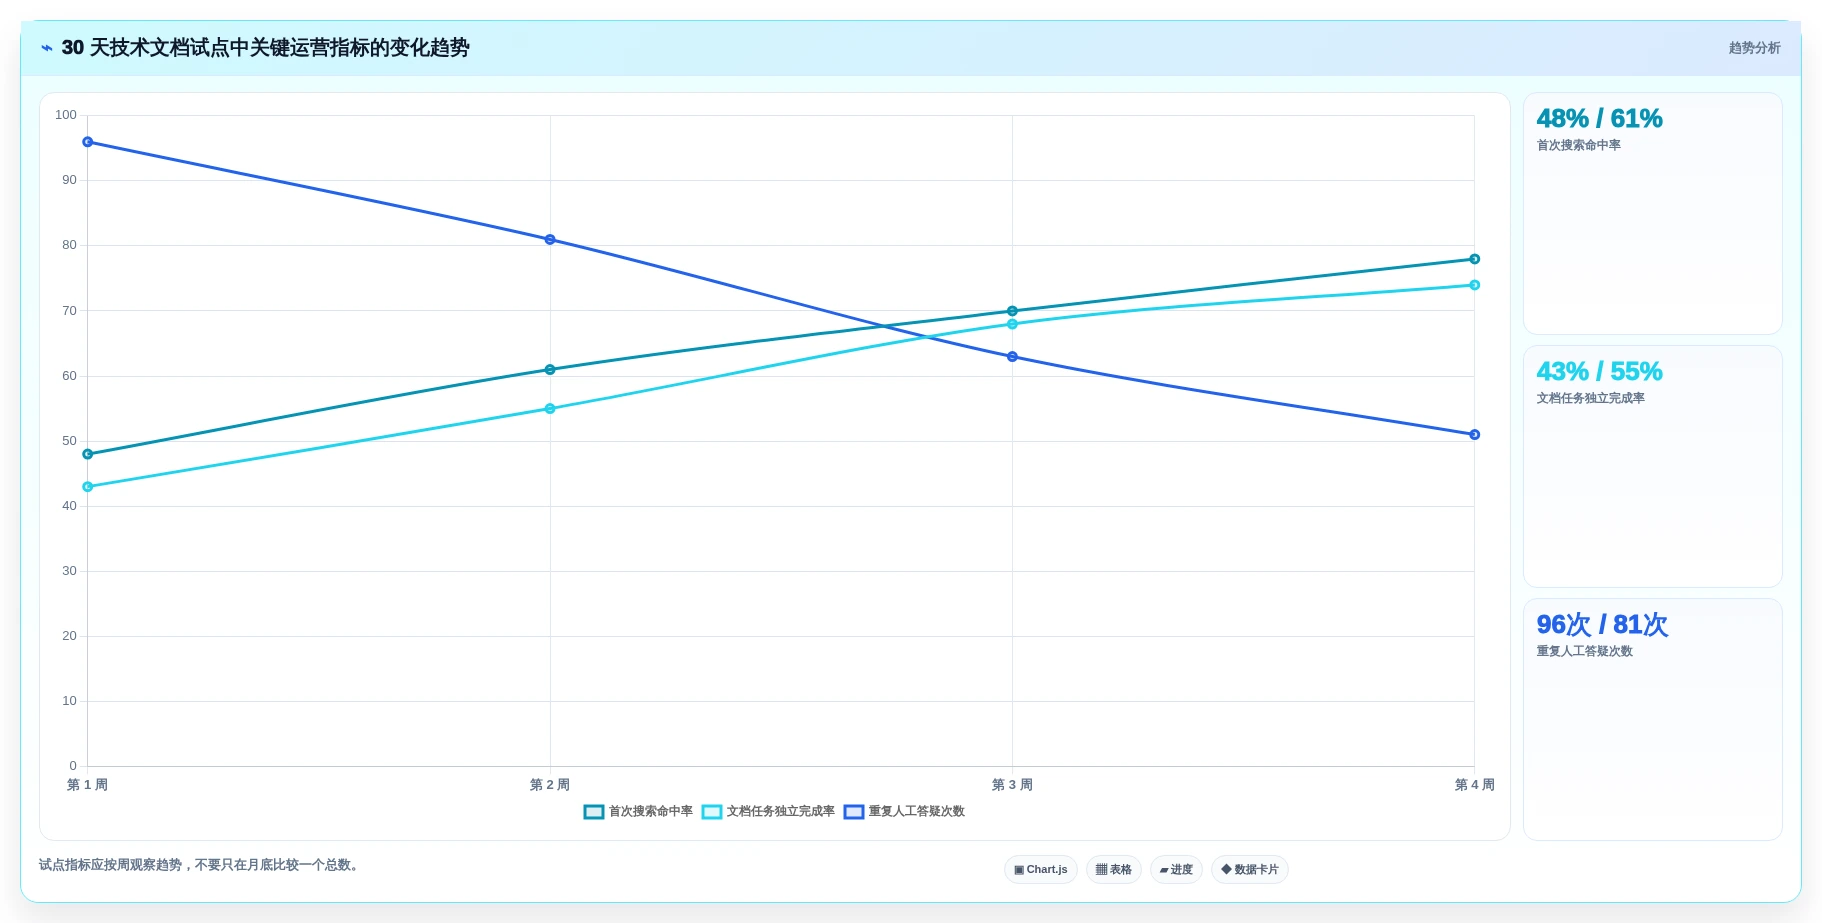
Task: Click the 100 y-axis label
Action: [66, 115]
